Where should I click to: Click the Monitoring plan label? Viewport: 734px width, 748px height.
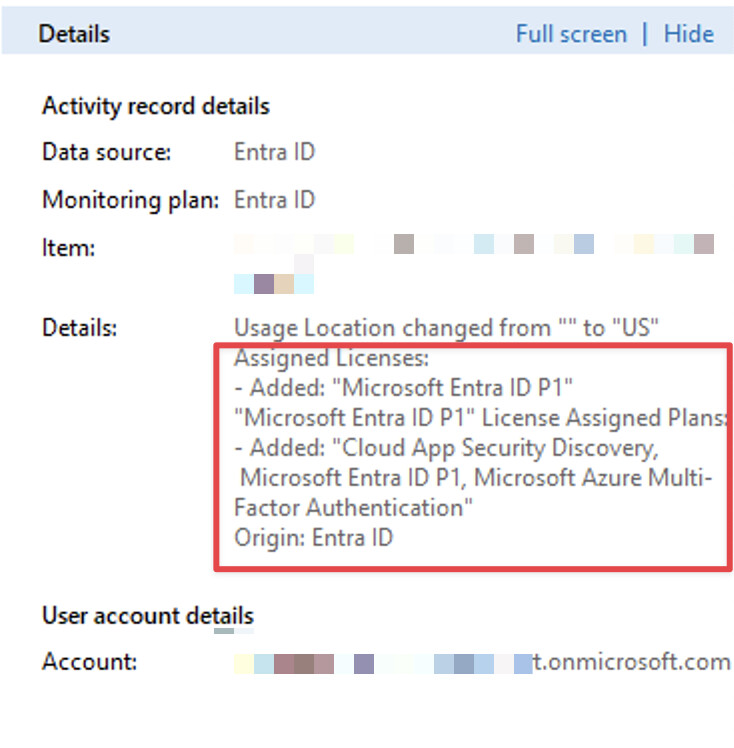coord(129,200)
